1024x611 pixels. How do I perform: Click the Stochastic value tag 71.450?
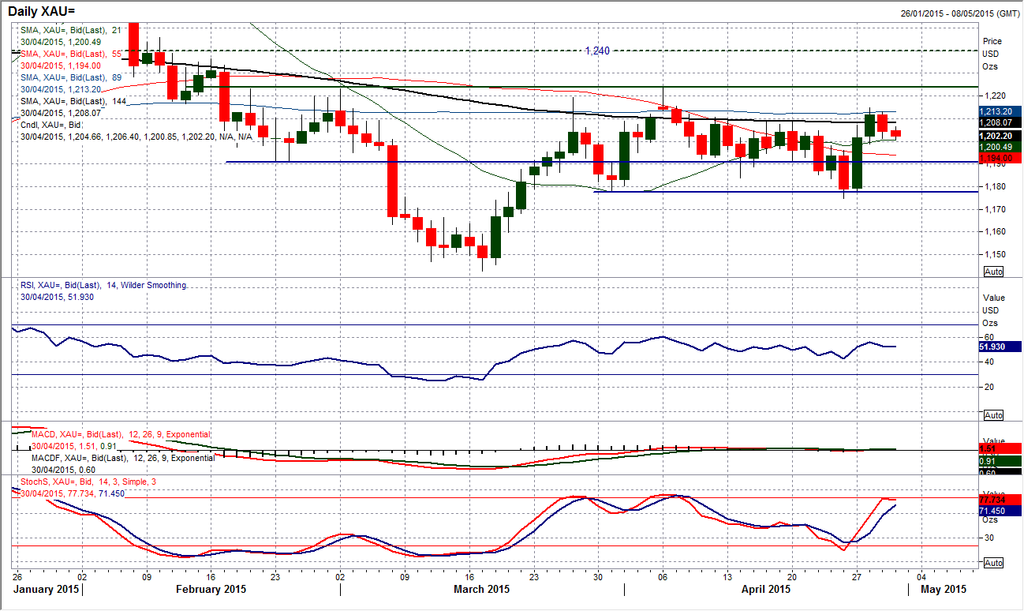click(x=1000, y=510)
